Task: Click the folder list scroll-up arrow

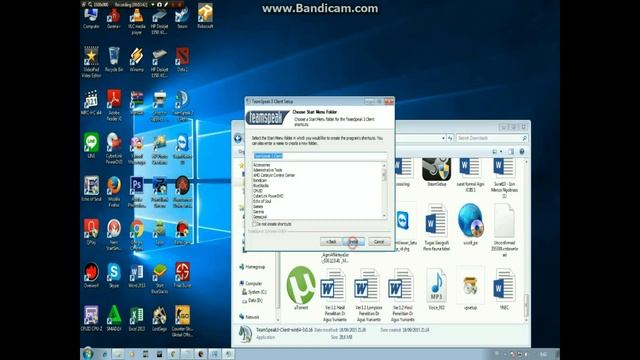Action: point(384,165)
